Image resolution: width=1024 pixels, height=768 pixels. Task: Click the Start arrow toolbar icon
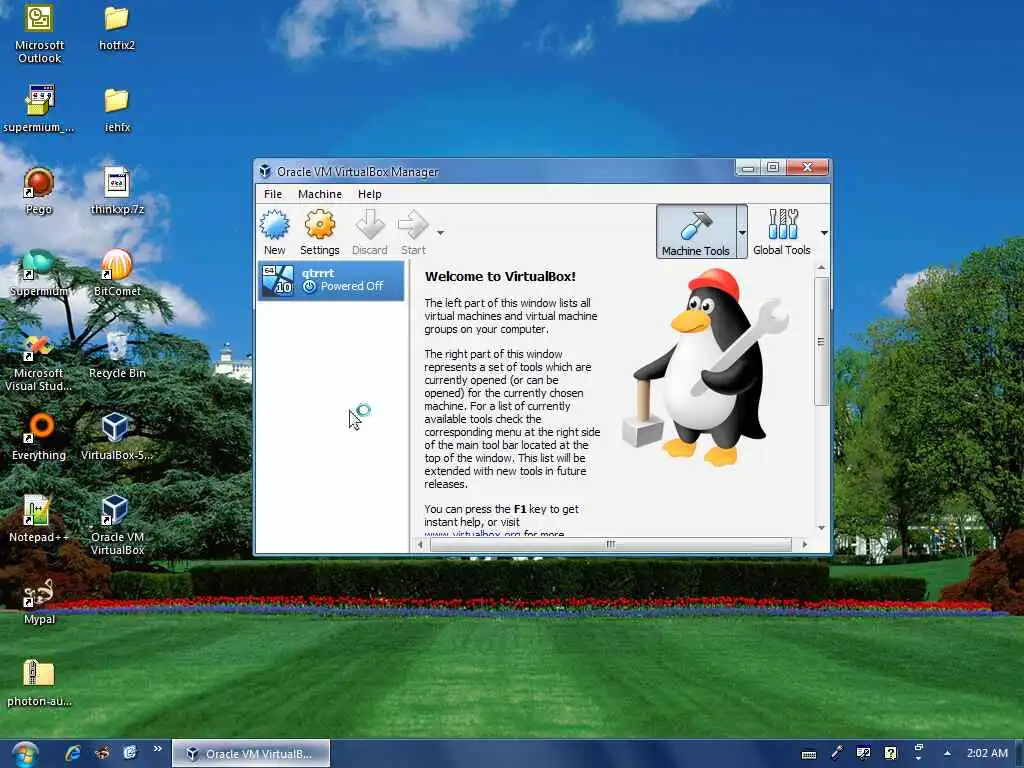413,232
